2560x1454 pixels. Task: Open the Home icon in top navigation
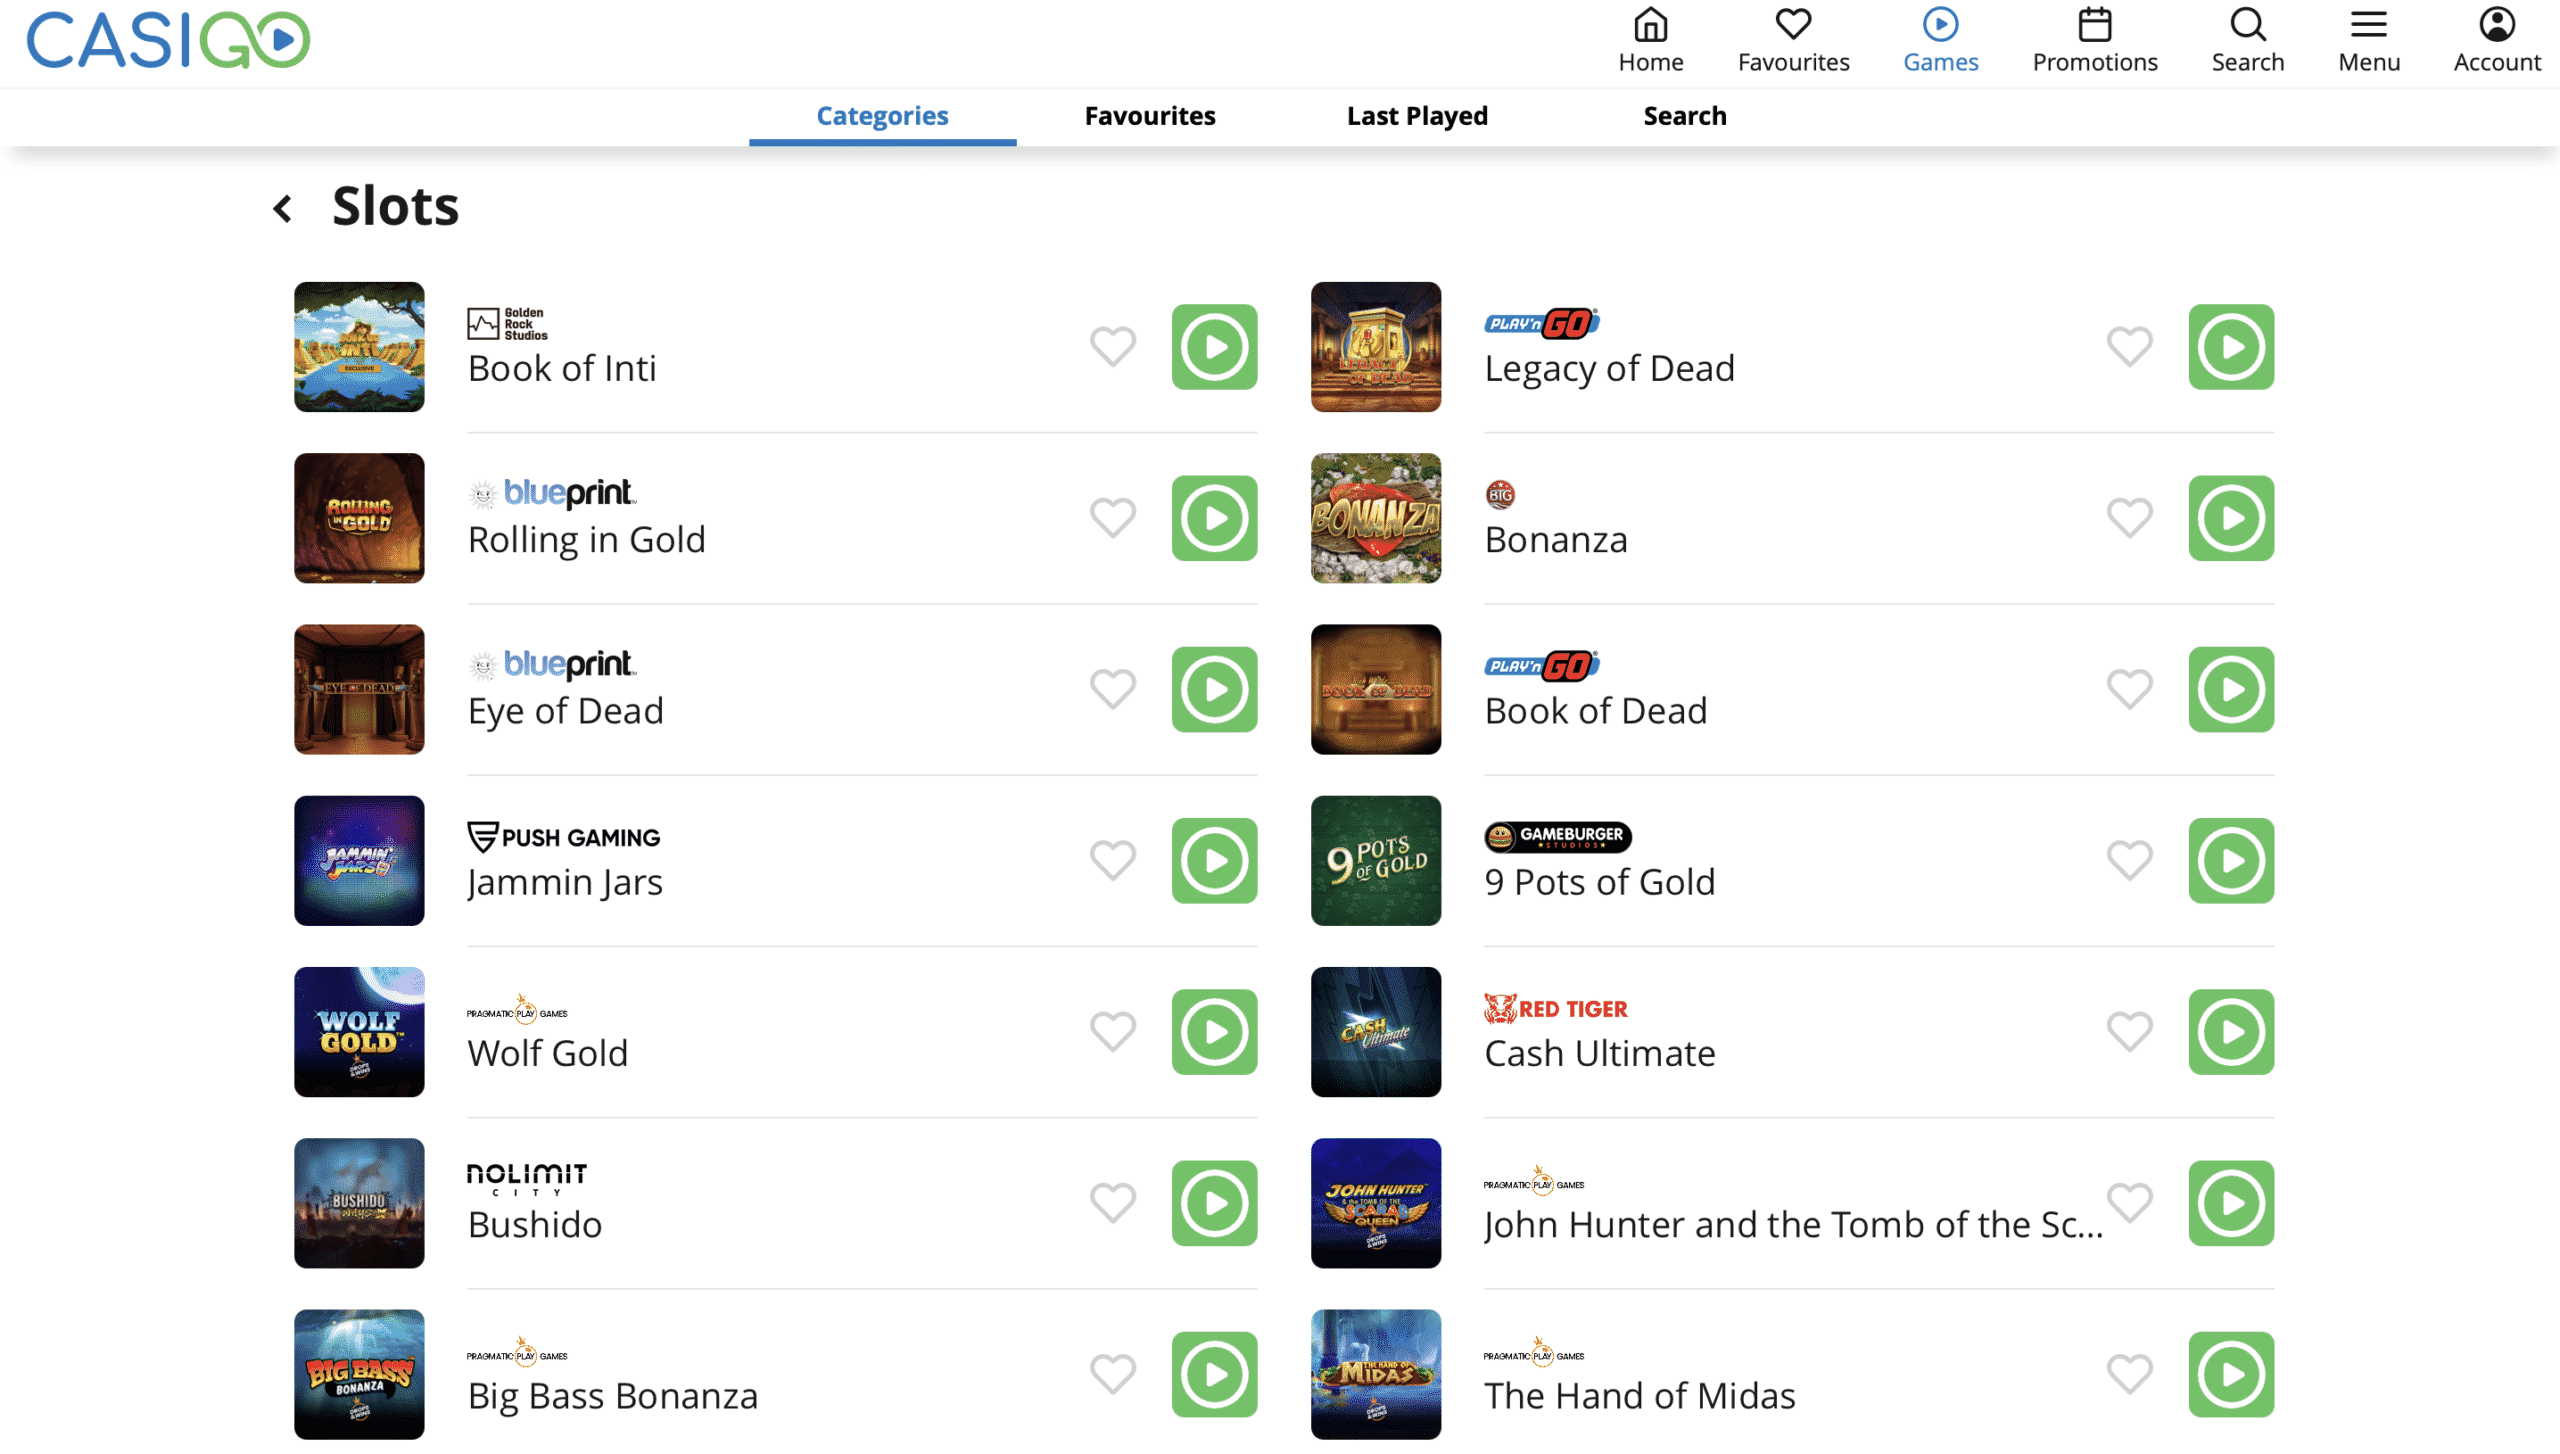click(1650, 25)
